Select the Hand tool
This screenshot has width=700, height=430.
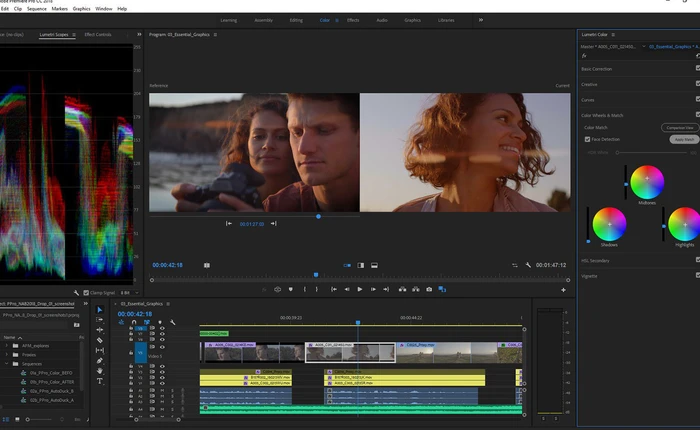click(100, 371)
